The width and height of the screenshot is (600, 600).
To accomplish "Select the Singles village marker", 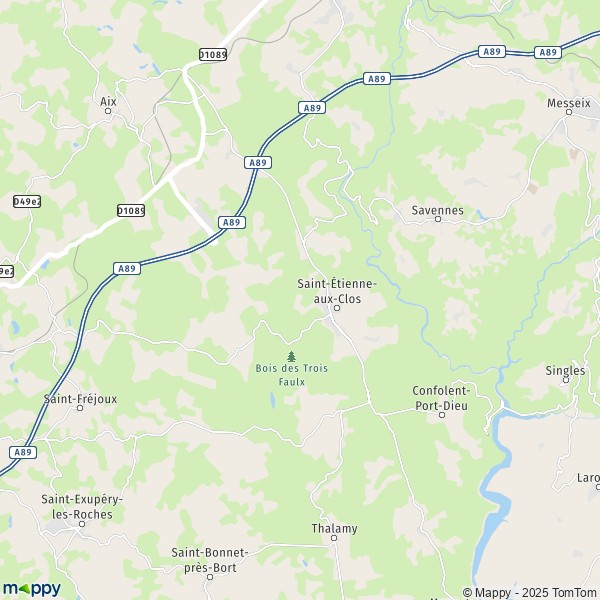I will pyautogui.click(x=566, y=380).
